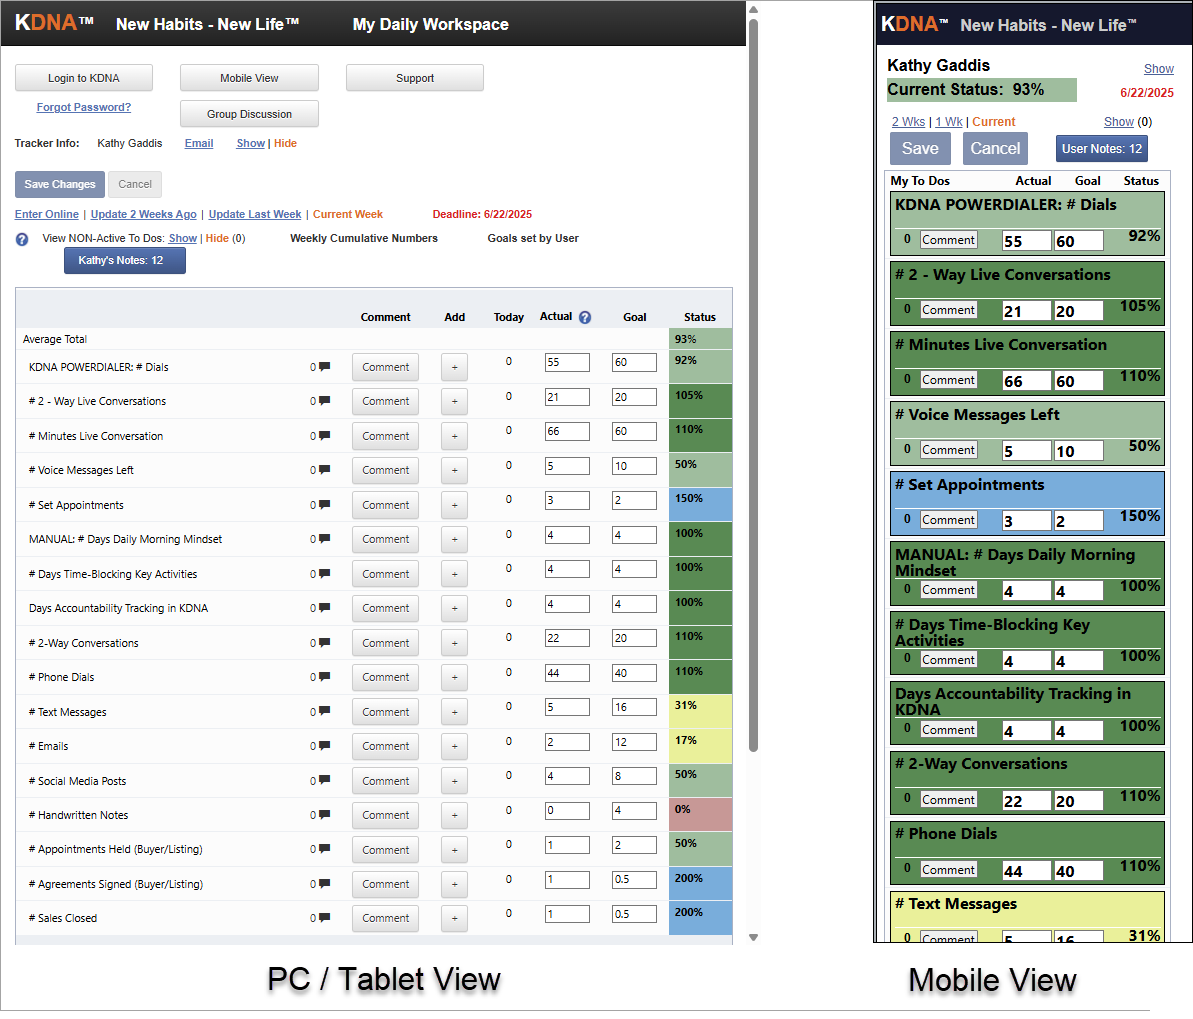Image resolution: width=1193 pixels, height=1019 pixels.
Task: Open the Forgot Password link
Action: click(x=84, y=107)
